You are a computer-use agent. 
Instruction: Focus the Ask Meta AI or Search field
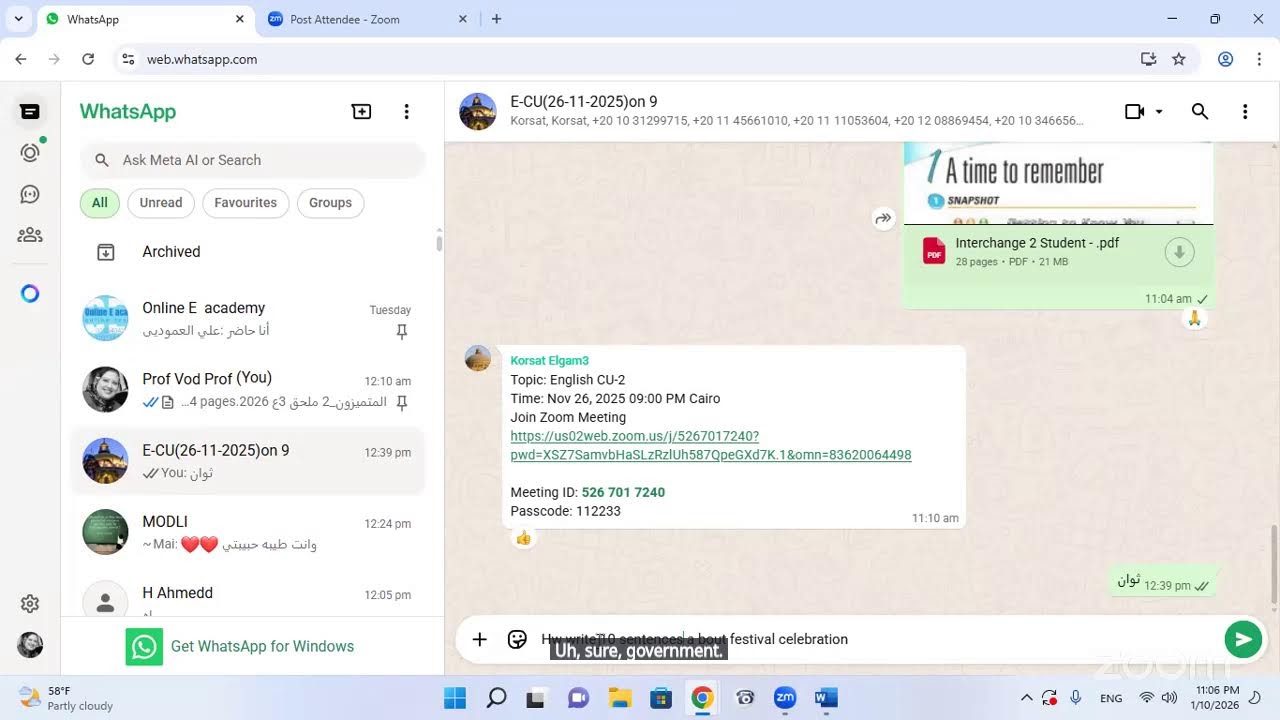point(253,160)
